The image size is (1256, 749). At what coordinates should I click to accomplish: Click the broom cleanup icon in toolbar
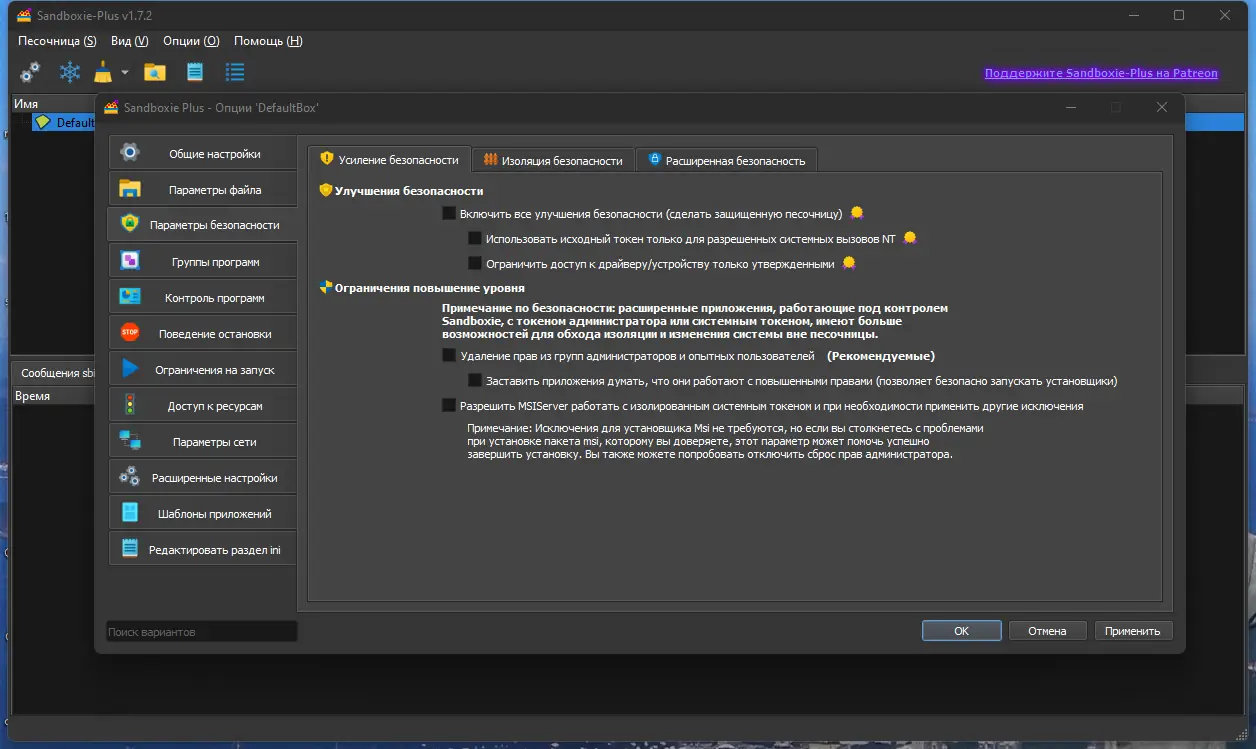[103, 72]
